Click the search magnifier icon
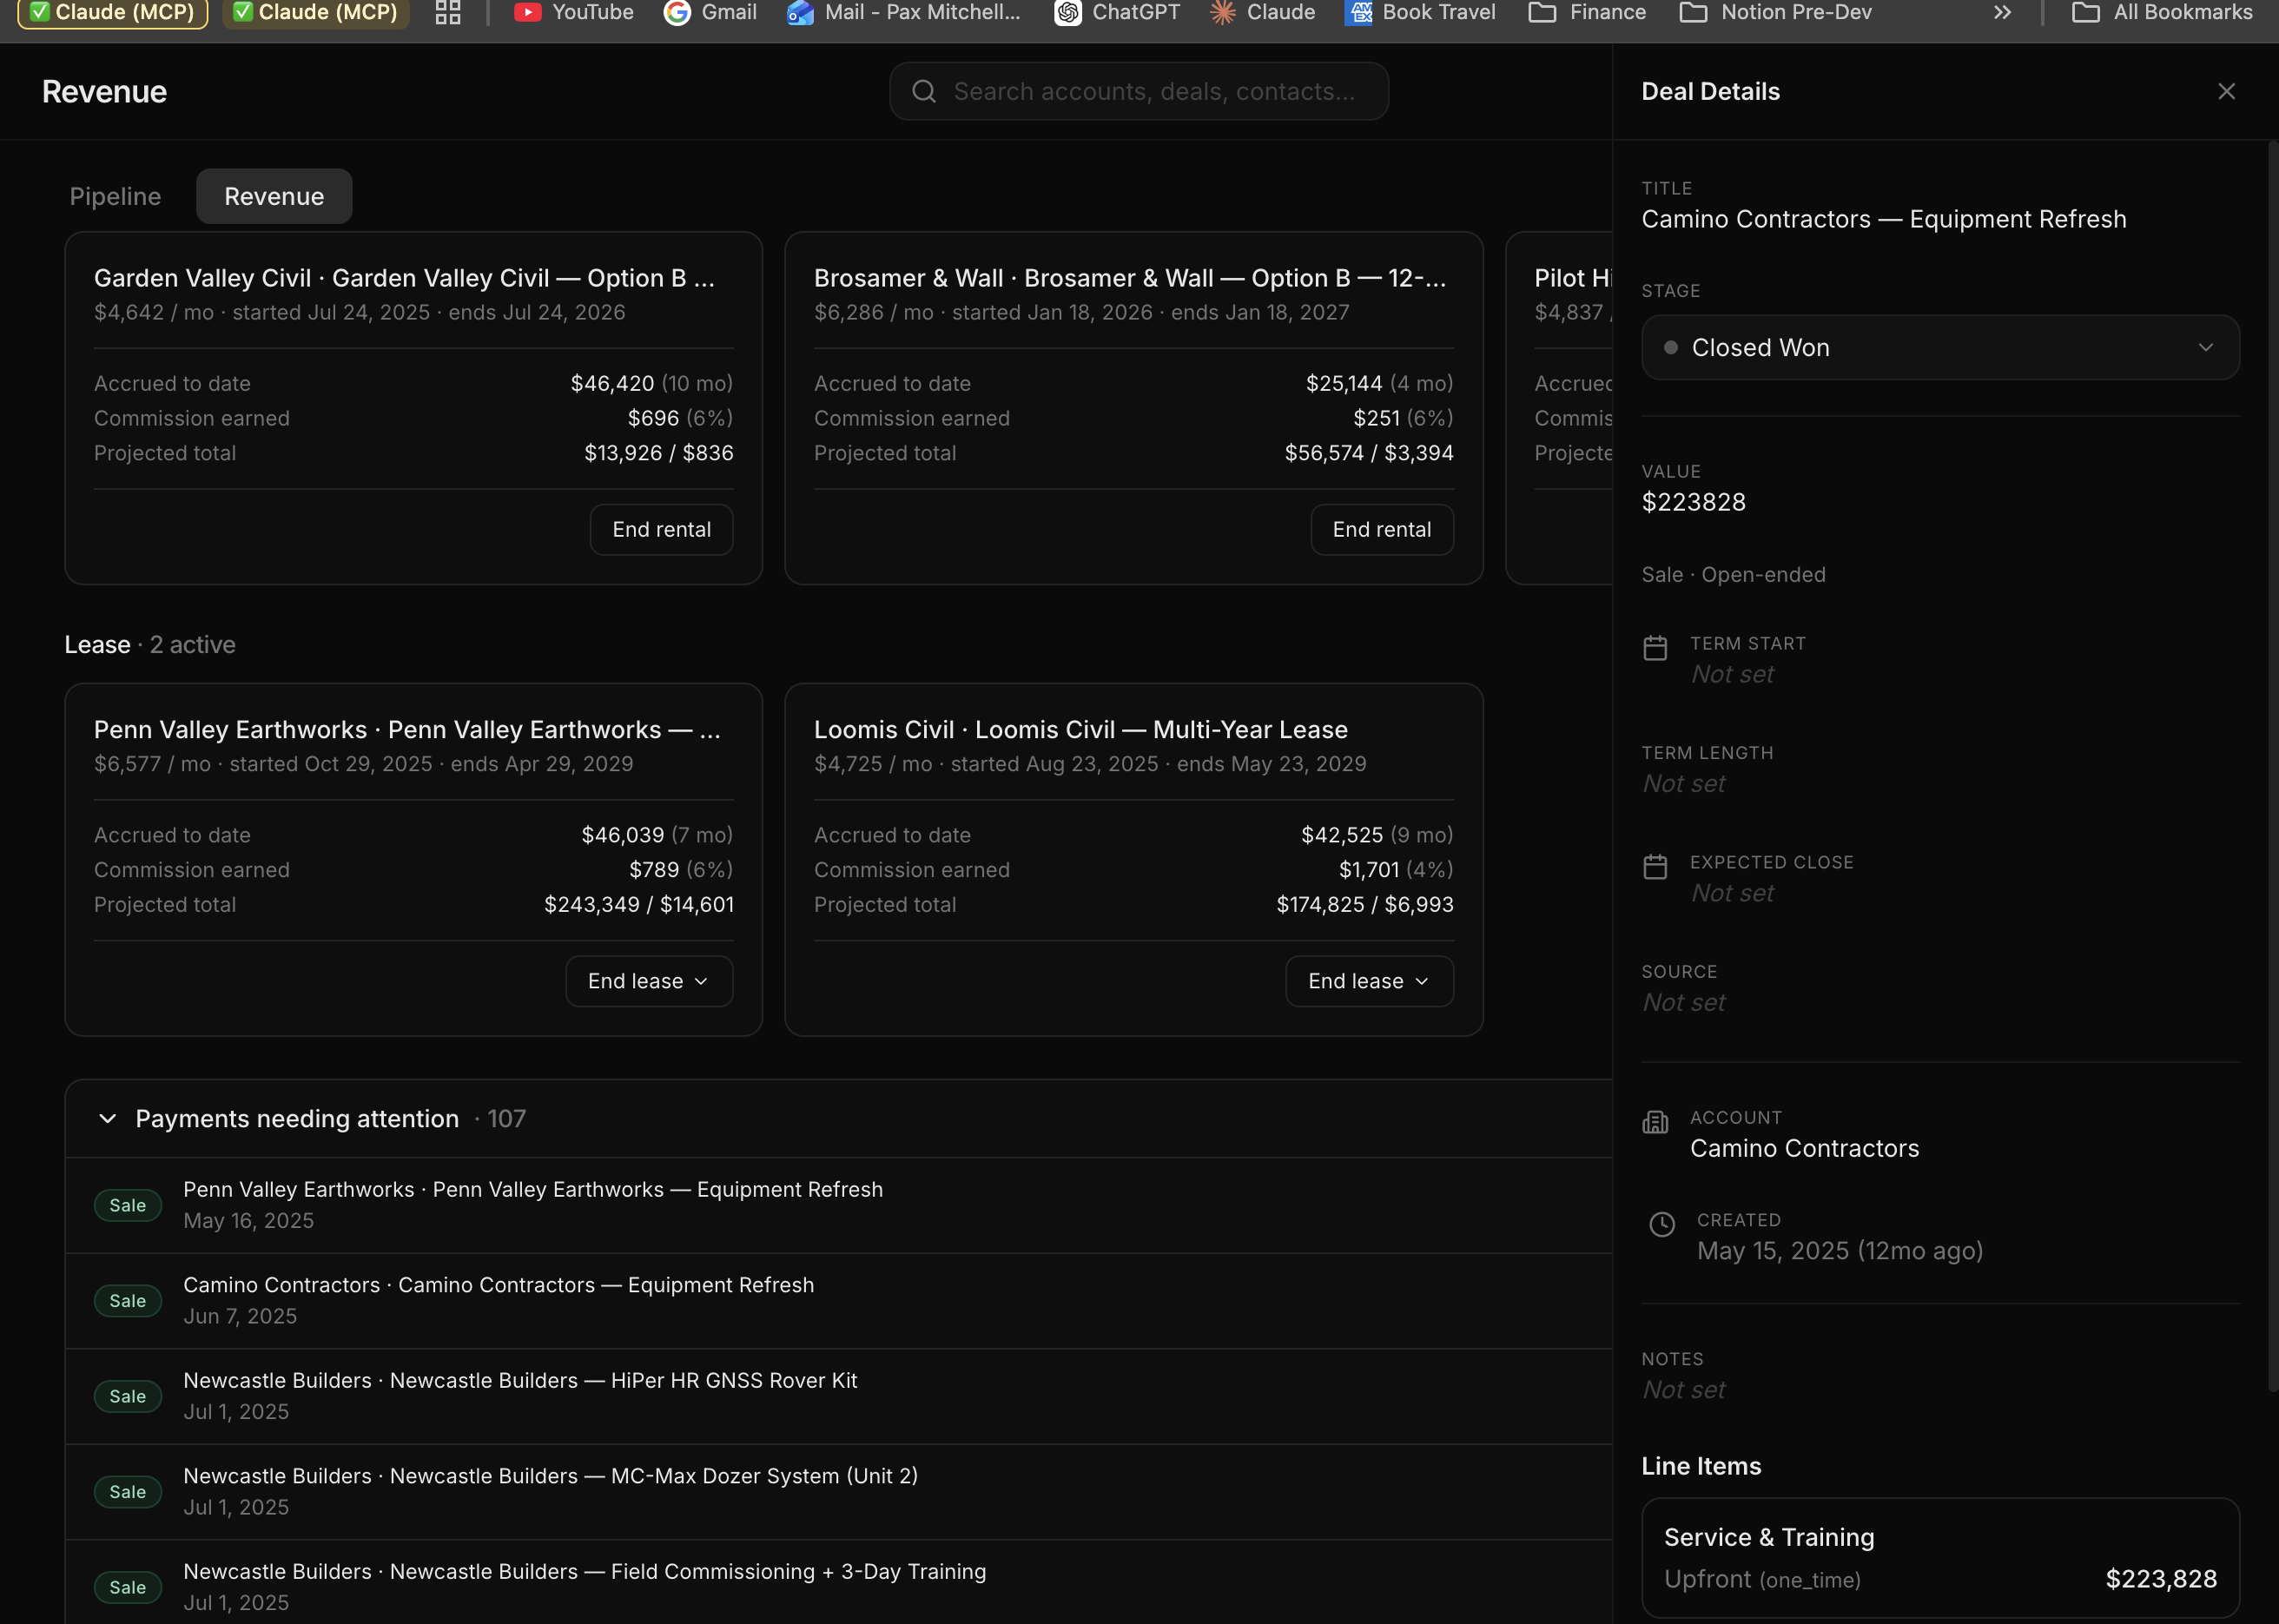Viewport: 2279px width, 1624px height. [924, 91]
